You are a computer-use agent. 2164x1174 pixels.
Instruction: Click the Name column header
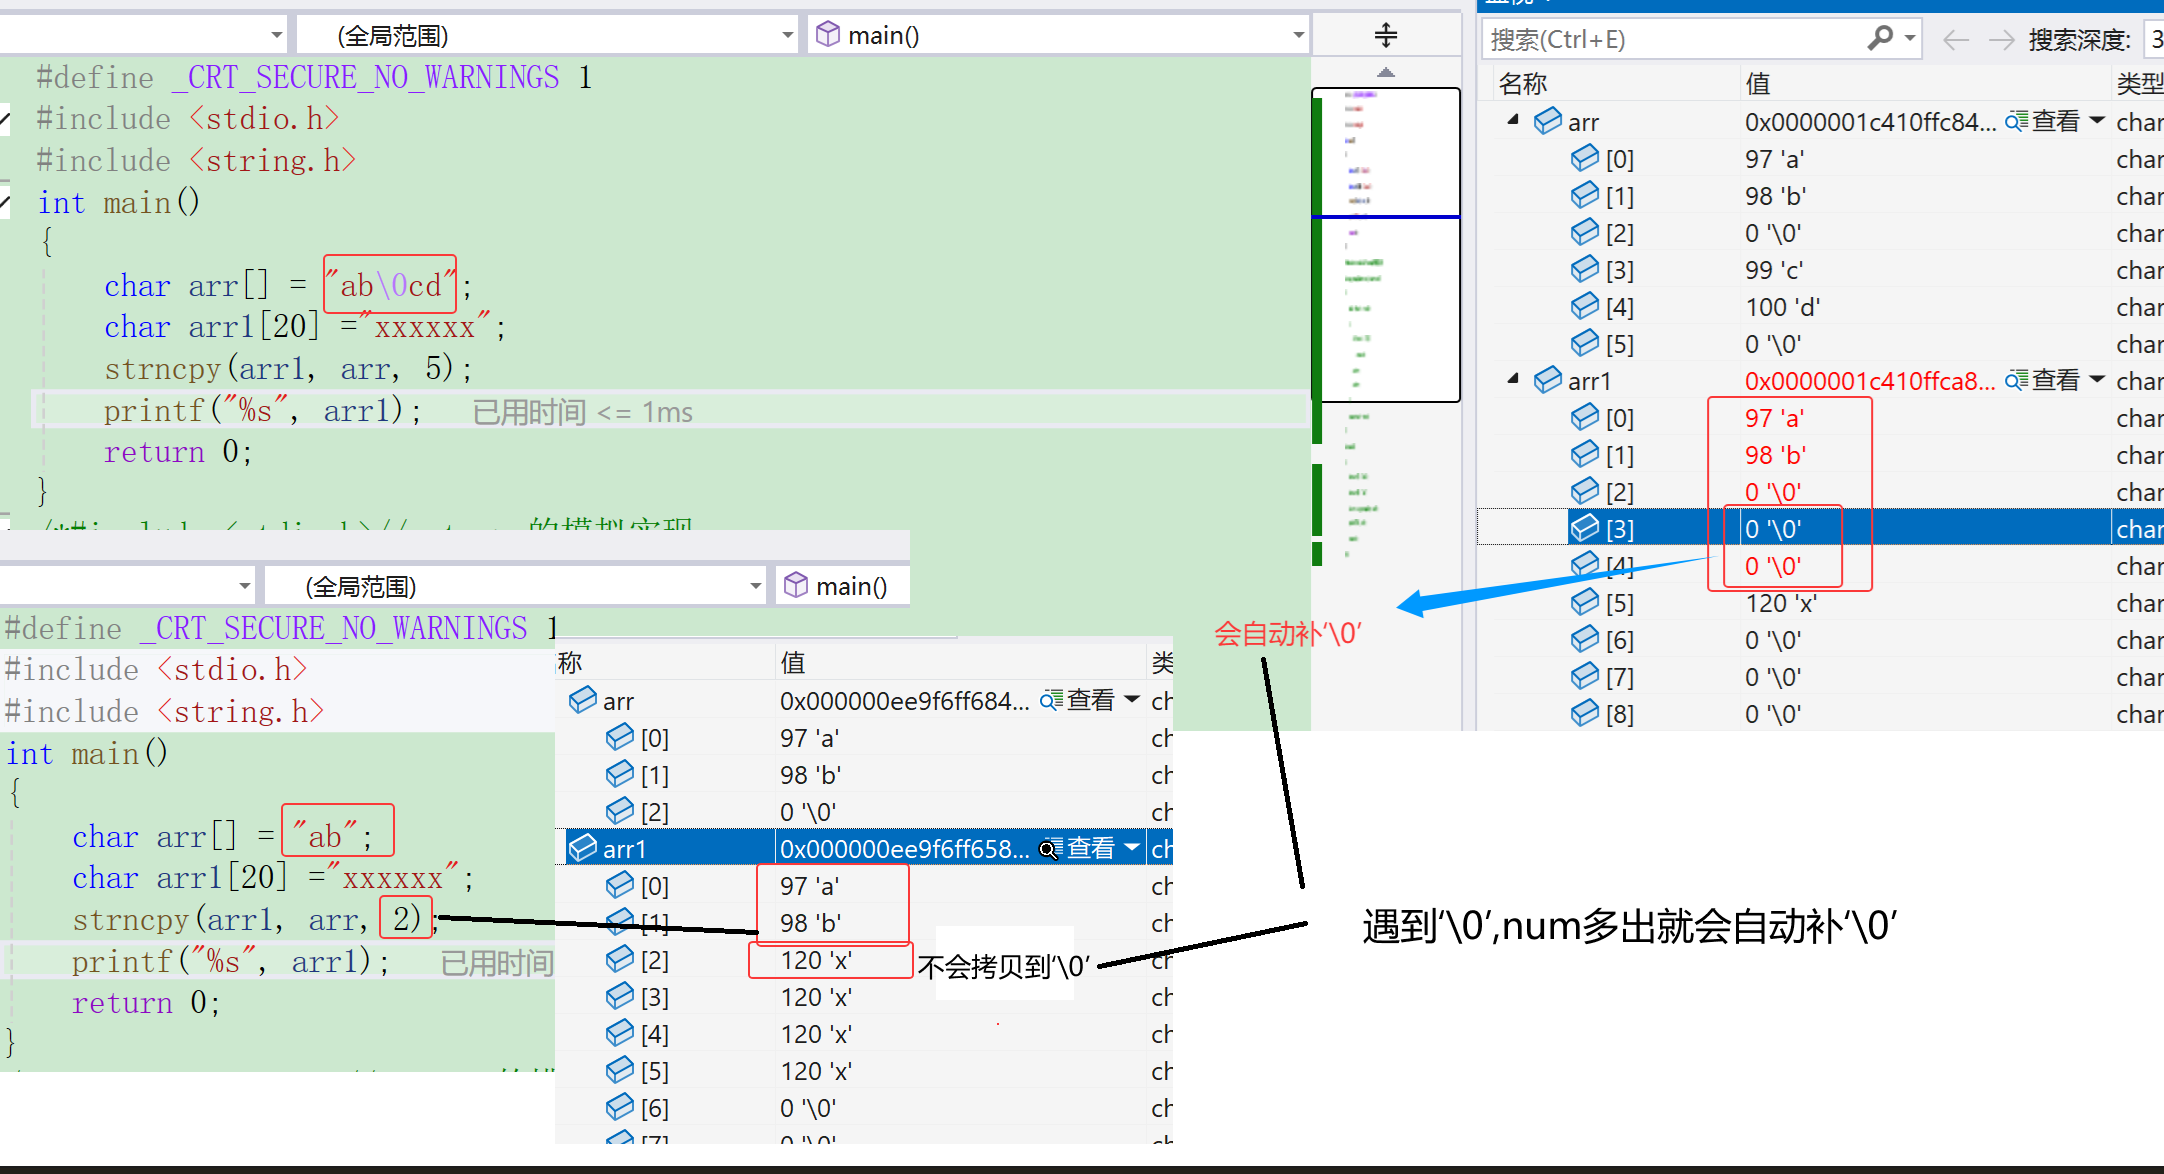click(x=1522, y=84)
